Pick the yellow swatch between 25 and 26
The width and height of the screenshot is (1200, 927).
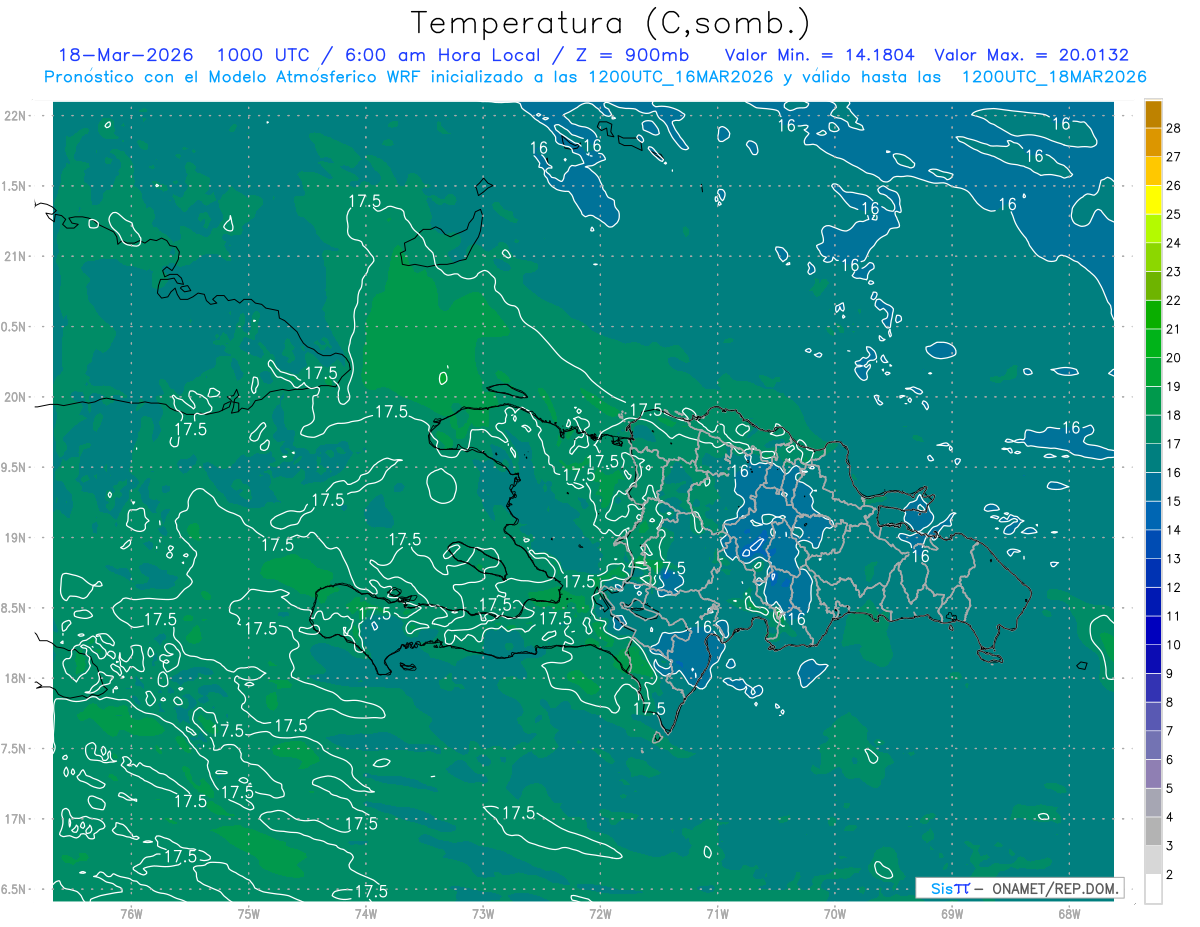click(1153, 200)
